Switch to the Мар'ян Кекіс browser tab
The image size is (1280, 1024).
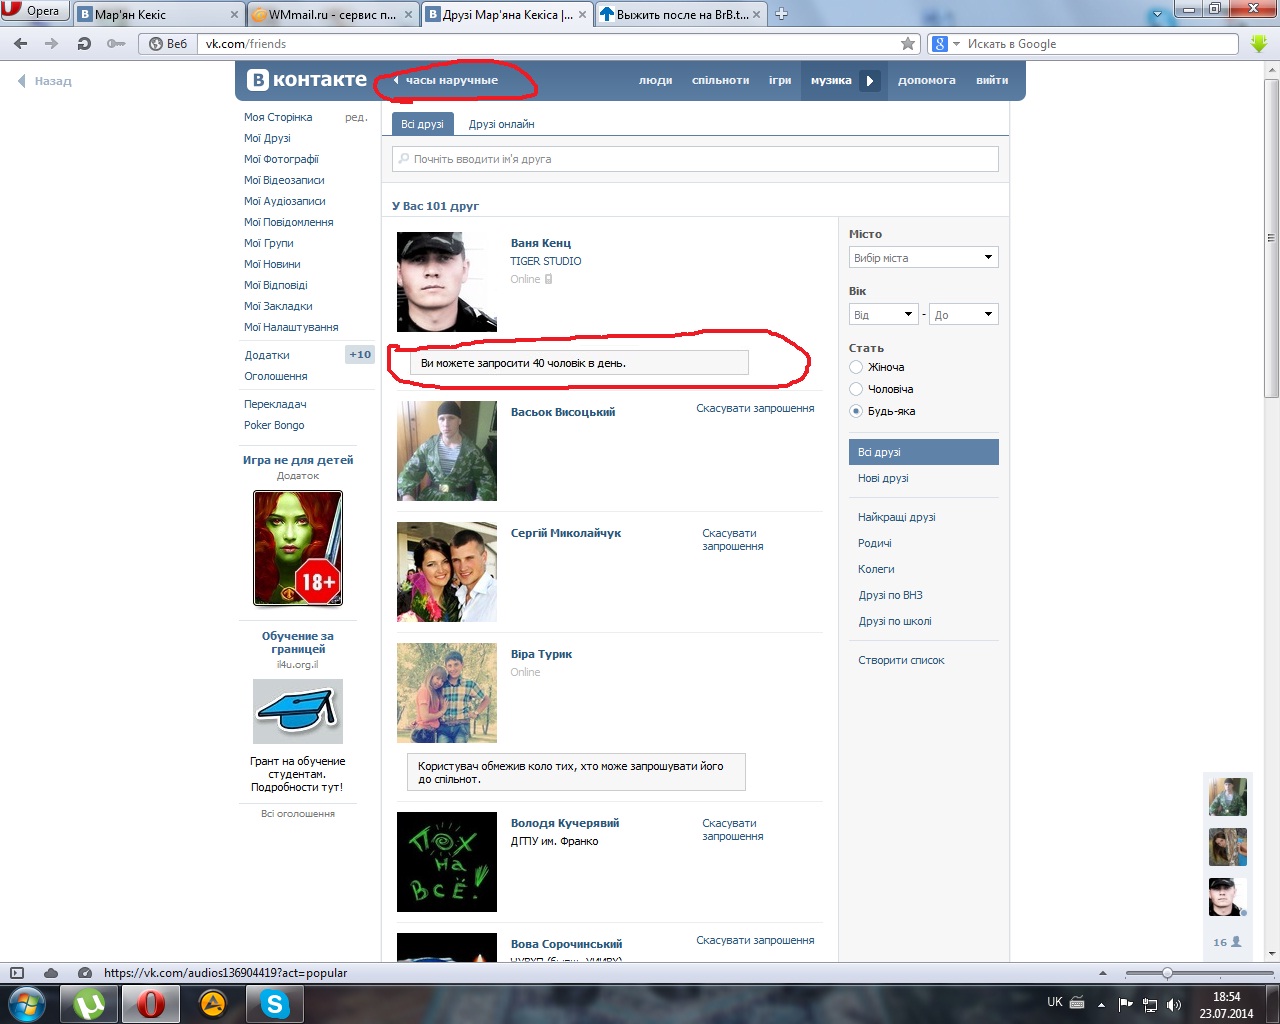(x=159, y=14)
